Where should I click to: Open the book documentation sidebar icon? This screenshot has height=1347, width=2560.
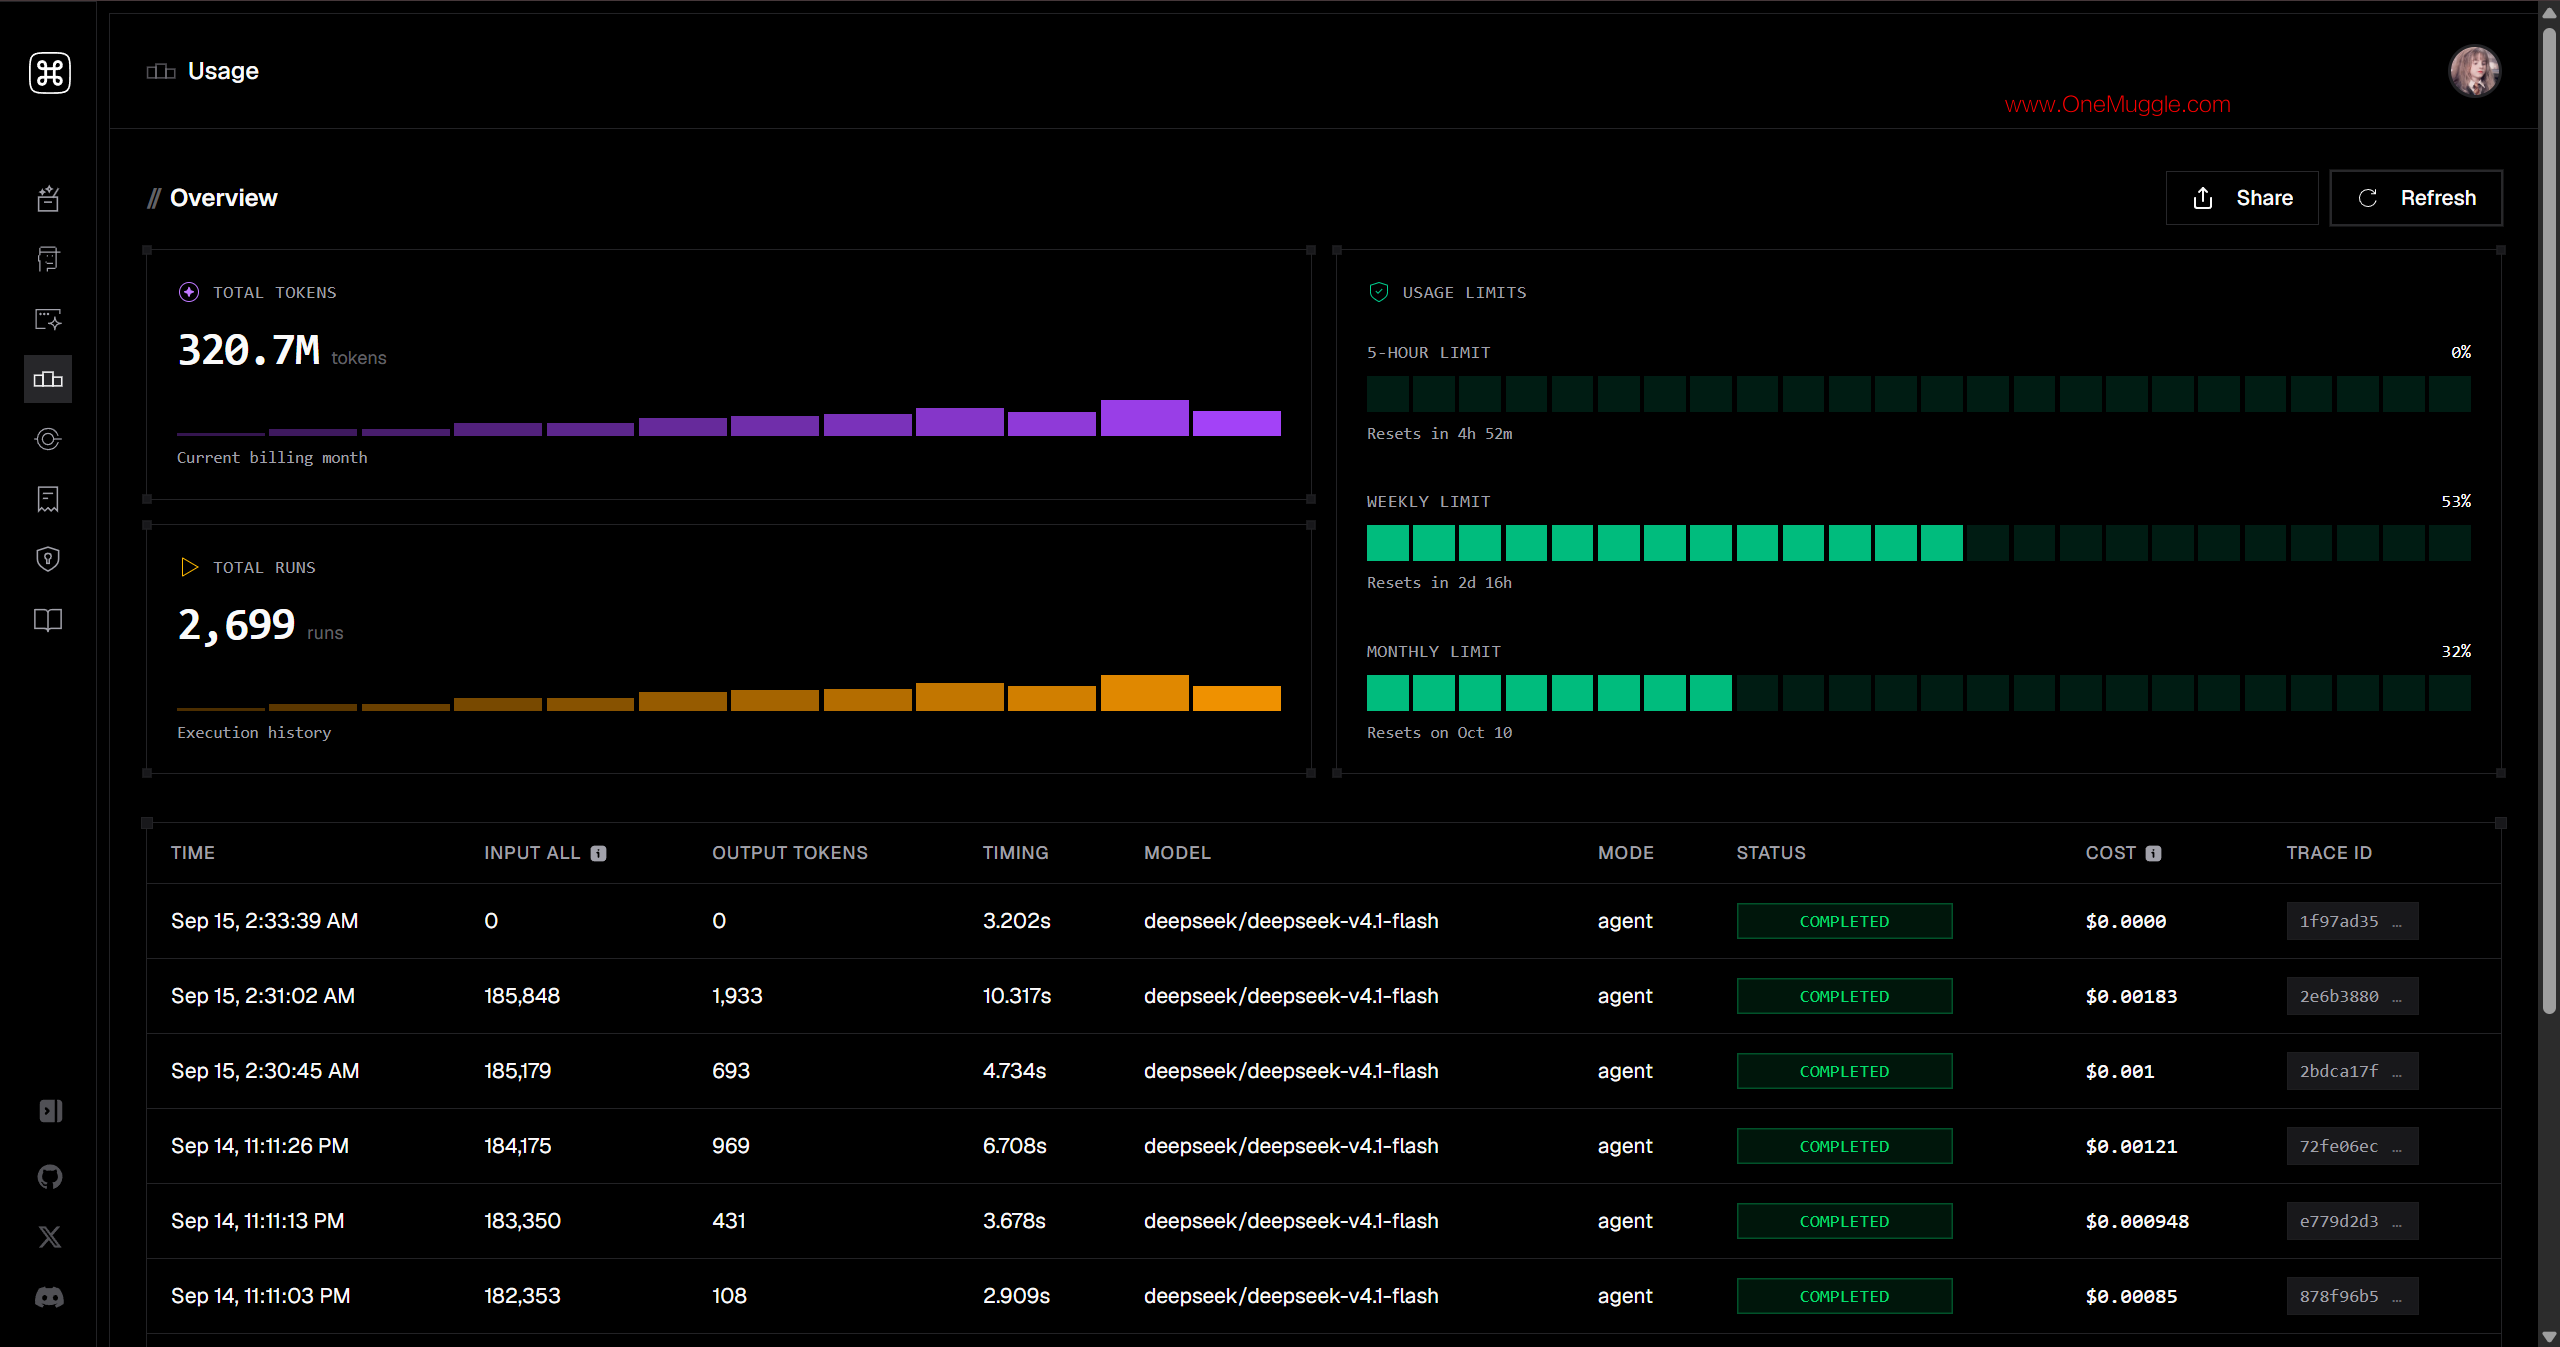click(x=48, y=620)
